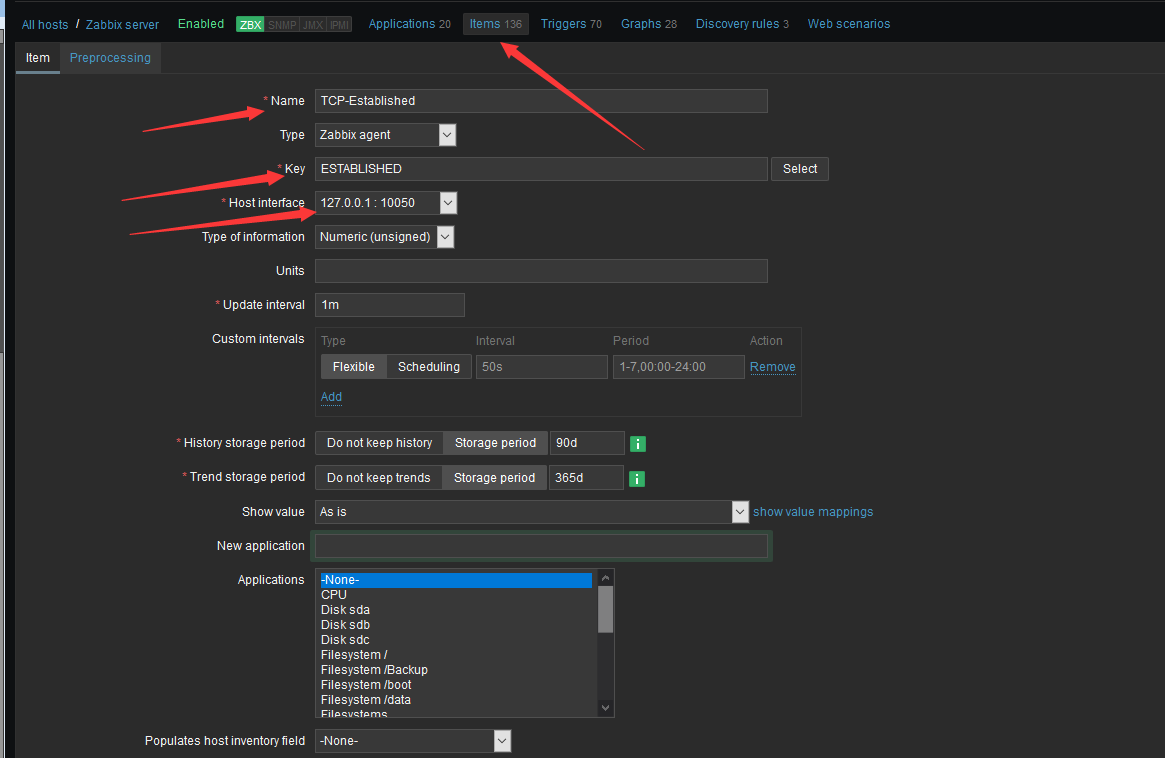Switch the custom interval to Scheduling

(428, 366)
